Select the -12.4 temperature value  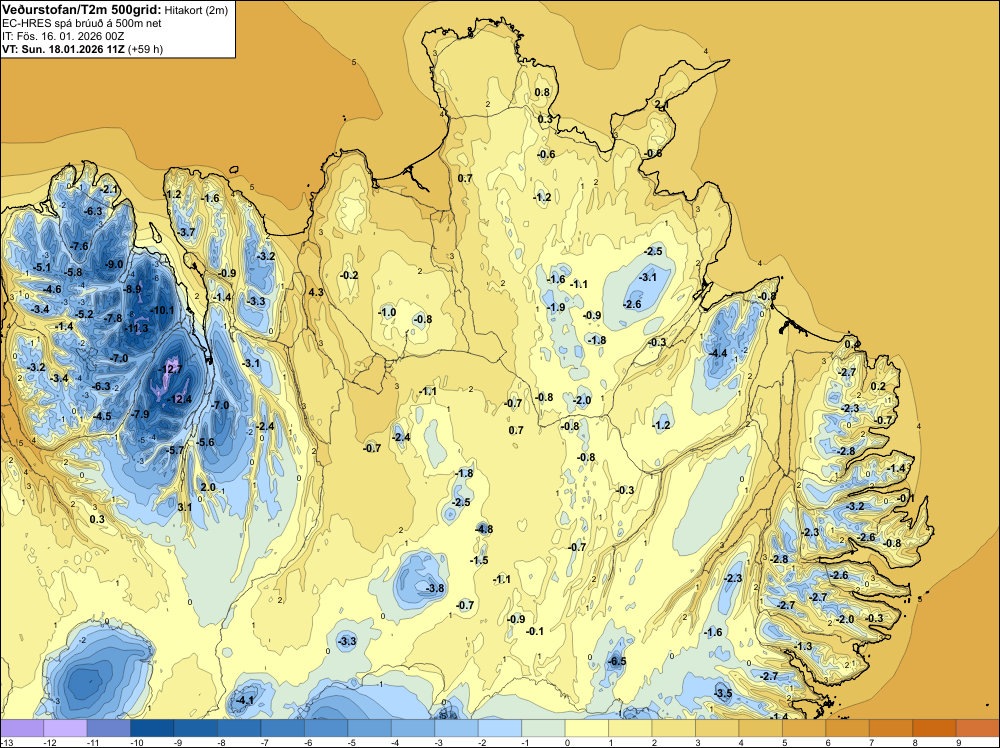[x=179, y=399]
